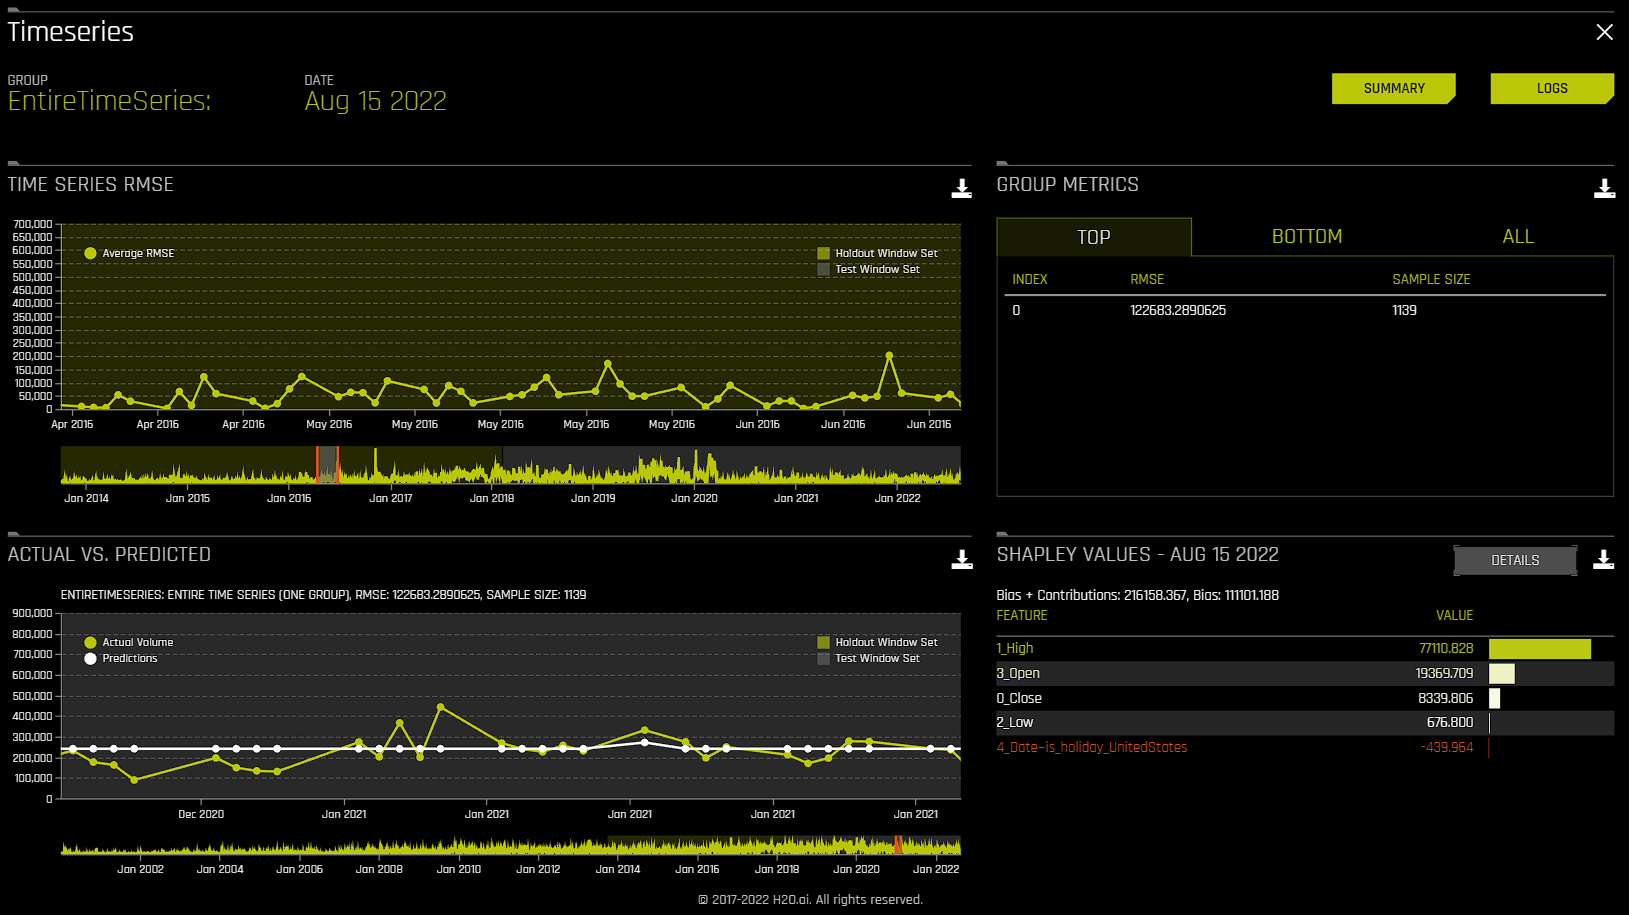The height and width of the screenshot is (915, 1629).
Task: Switch to the ALL metrics tab
Action: (x=1518, y=236)
